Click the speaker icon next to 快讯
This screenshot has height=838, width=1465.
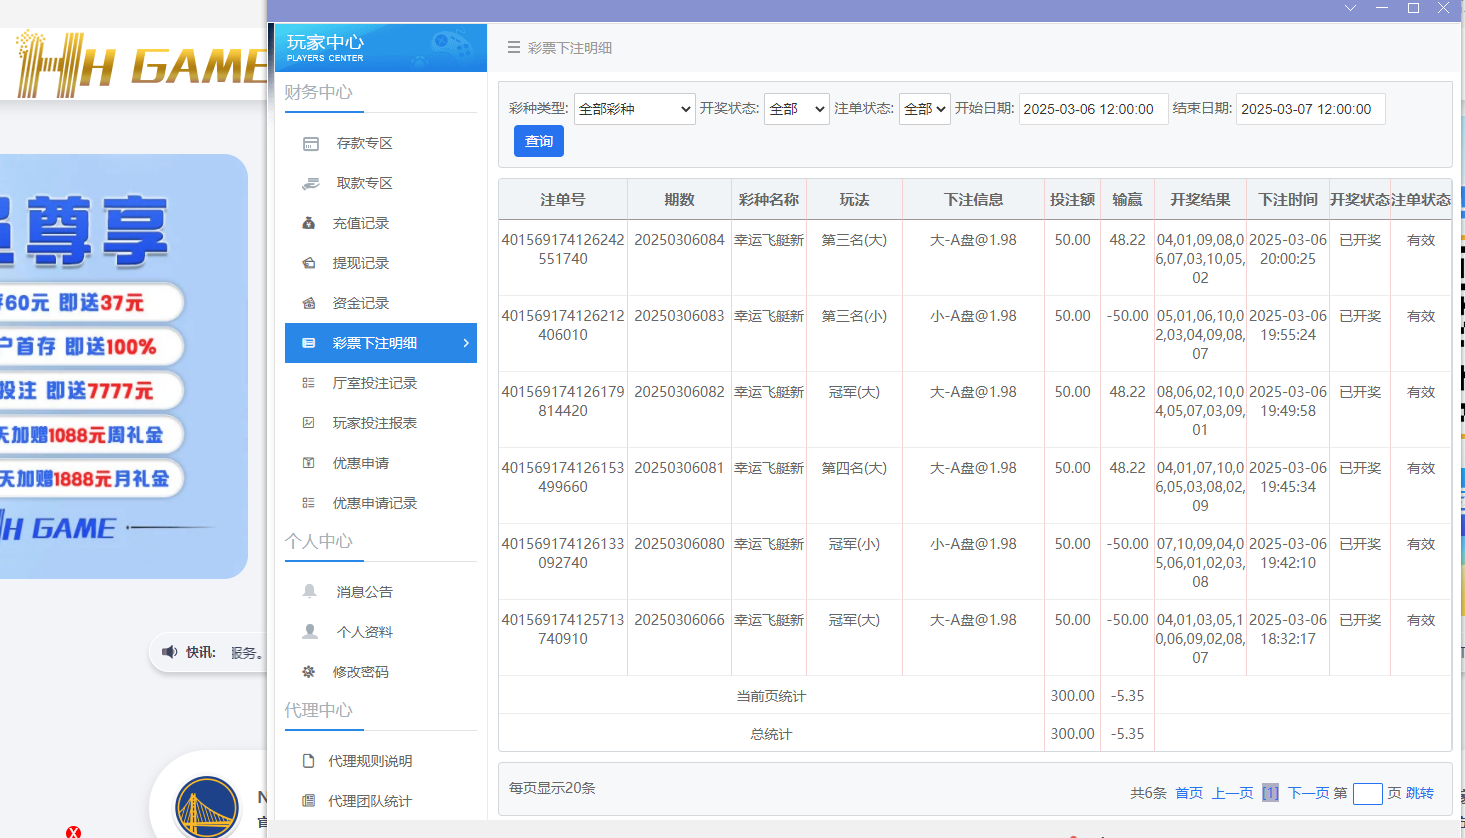[x=169, y=652]
